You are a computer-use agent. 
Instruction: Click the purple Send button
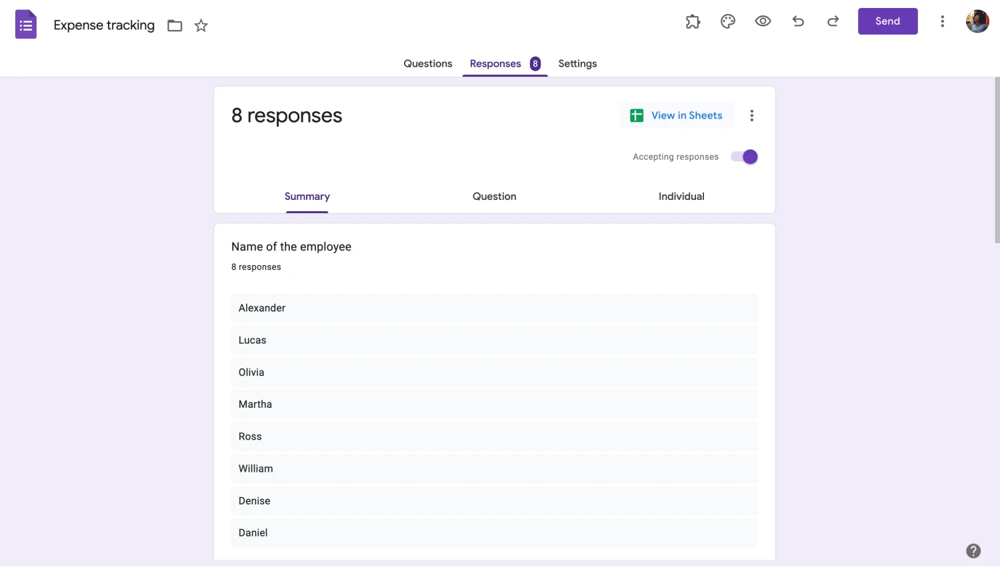click(887, 21)
